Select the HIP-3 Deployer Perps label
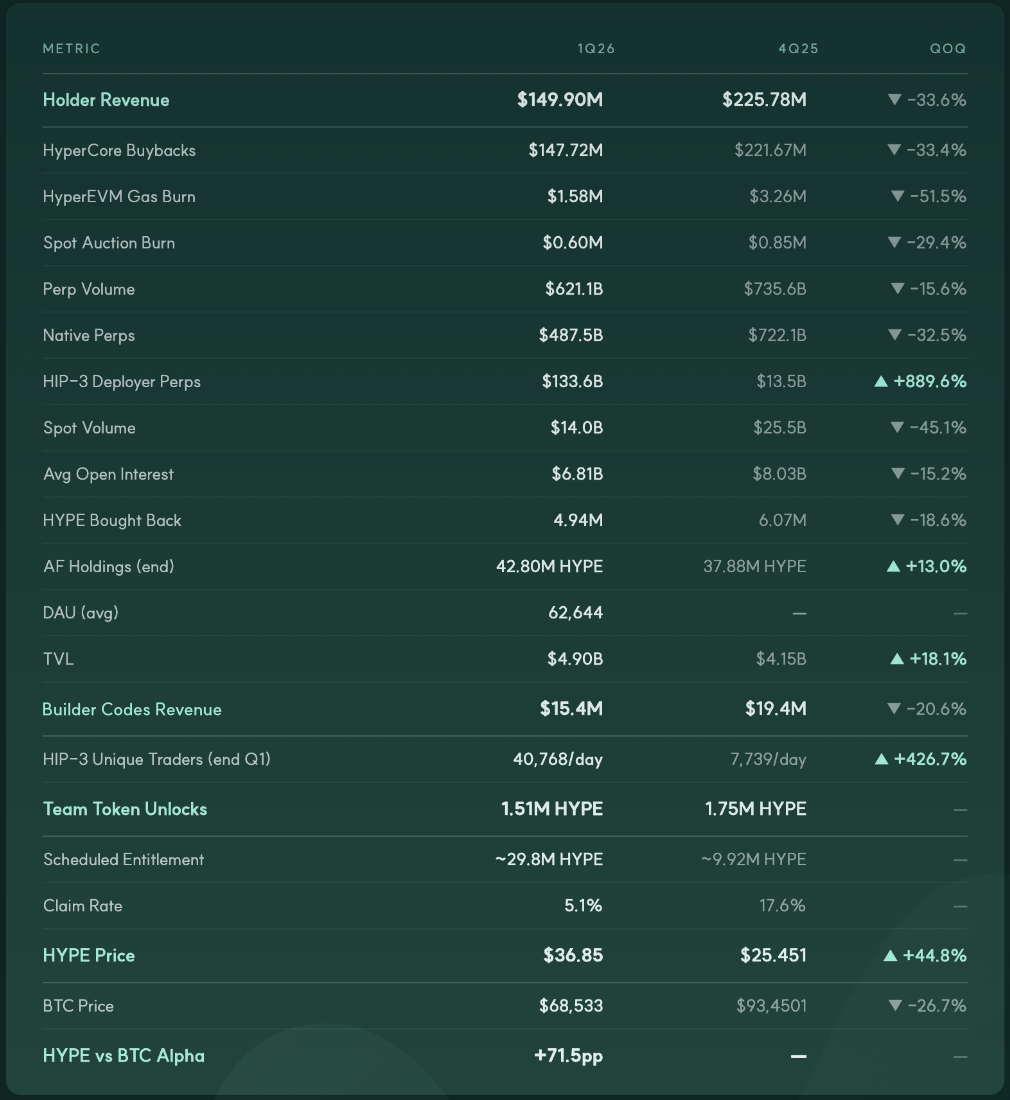The height and width of the screenshot is (1100, 1010). 121,382
